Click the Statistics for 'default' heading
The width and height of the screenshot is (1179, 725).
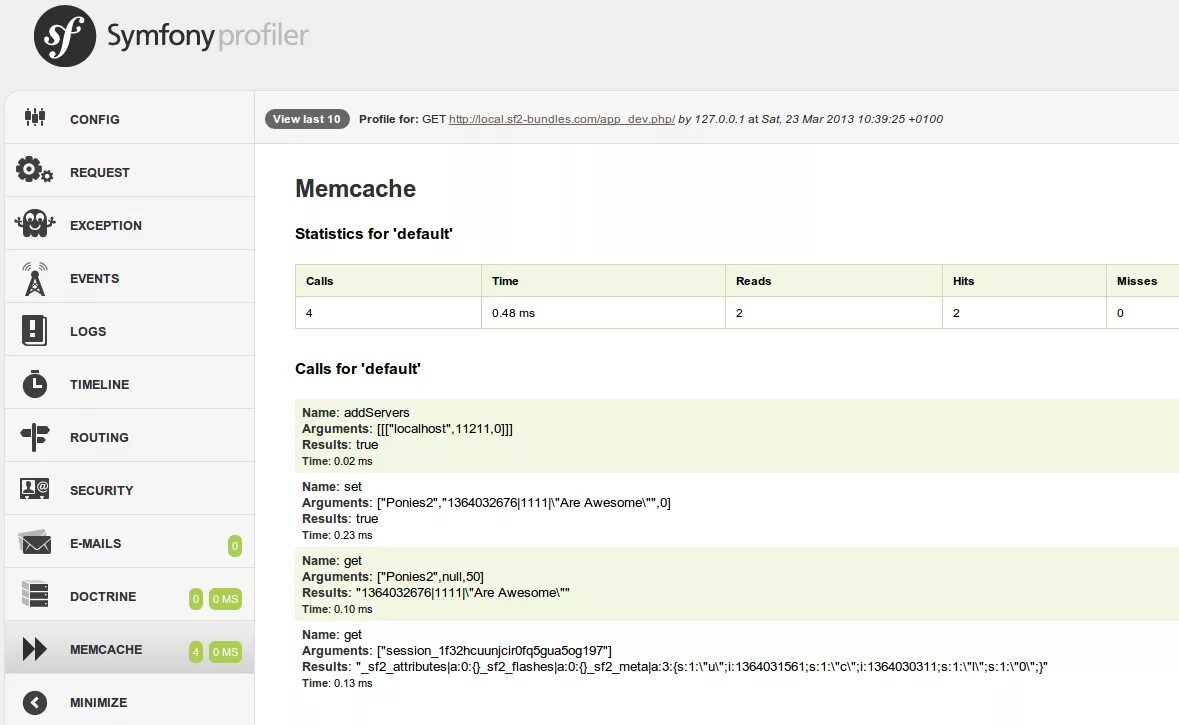click(374, 234)
